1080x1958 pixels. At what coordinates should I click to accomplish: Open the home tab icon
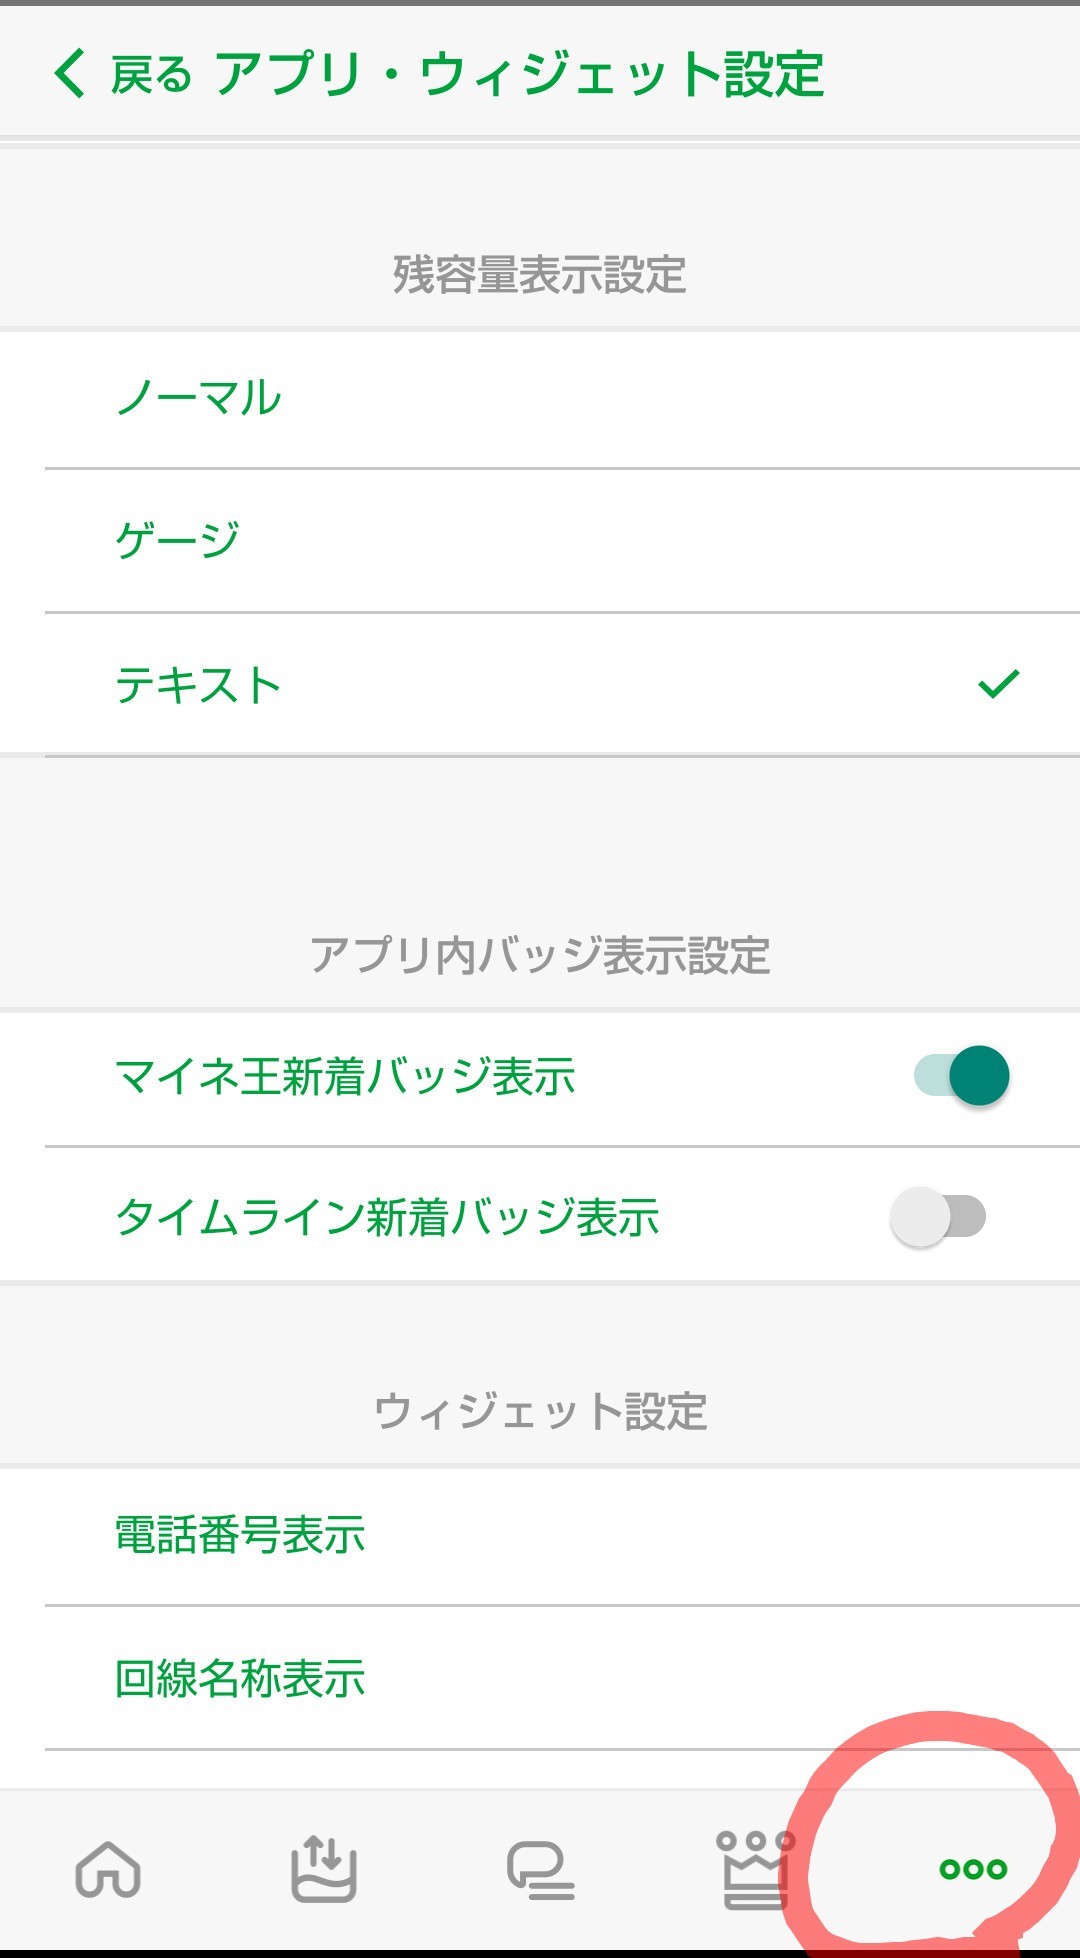click(x=108, y=1868)
